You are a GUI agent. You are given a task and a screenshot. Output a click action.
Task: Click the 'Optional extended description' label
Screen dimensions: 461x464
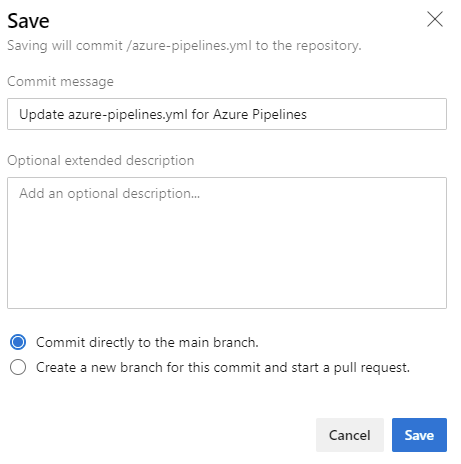point(101,161)
